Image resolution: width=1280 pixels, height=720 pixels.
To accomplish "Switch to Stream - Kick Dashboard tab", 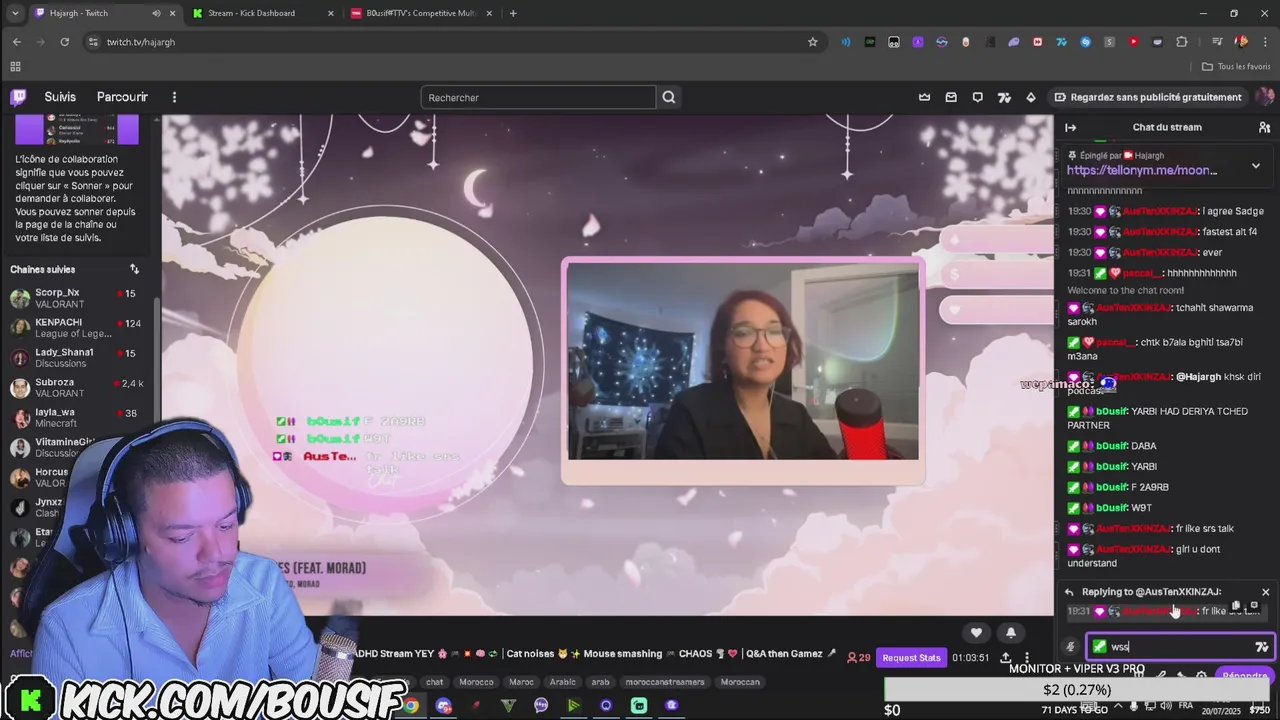I will click(x=262, y=13).
